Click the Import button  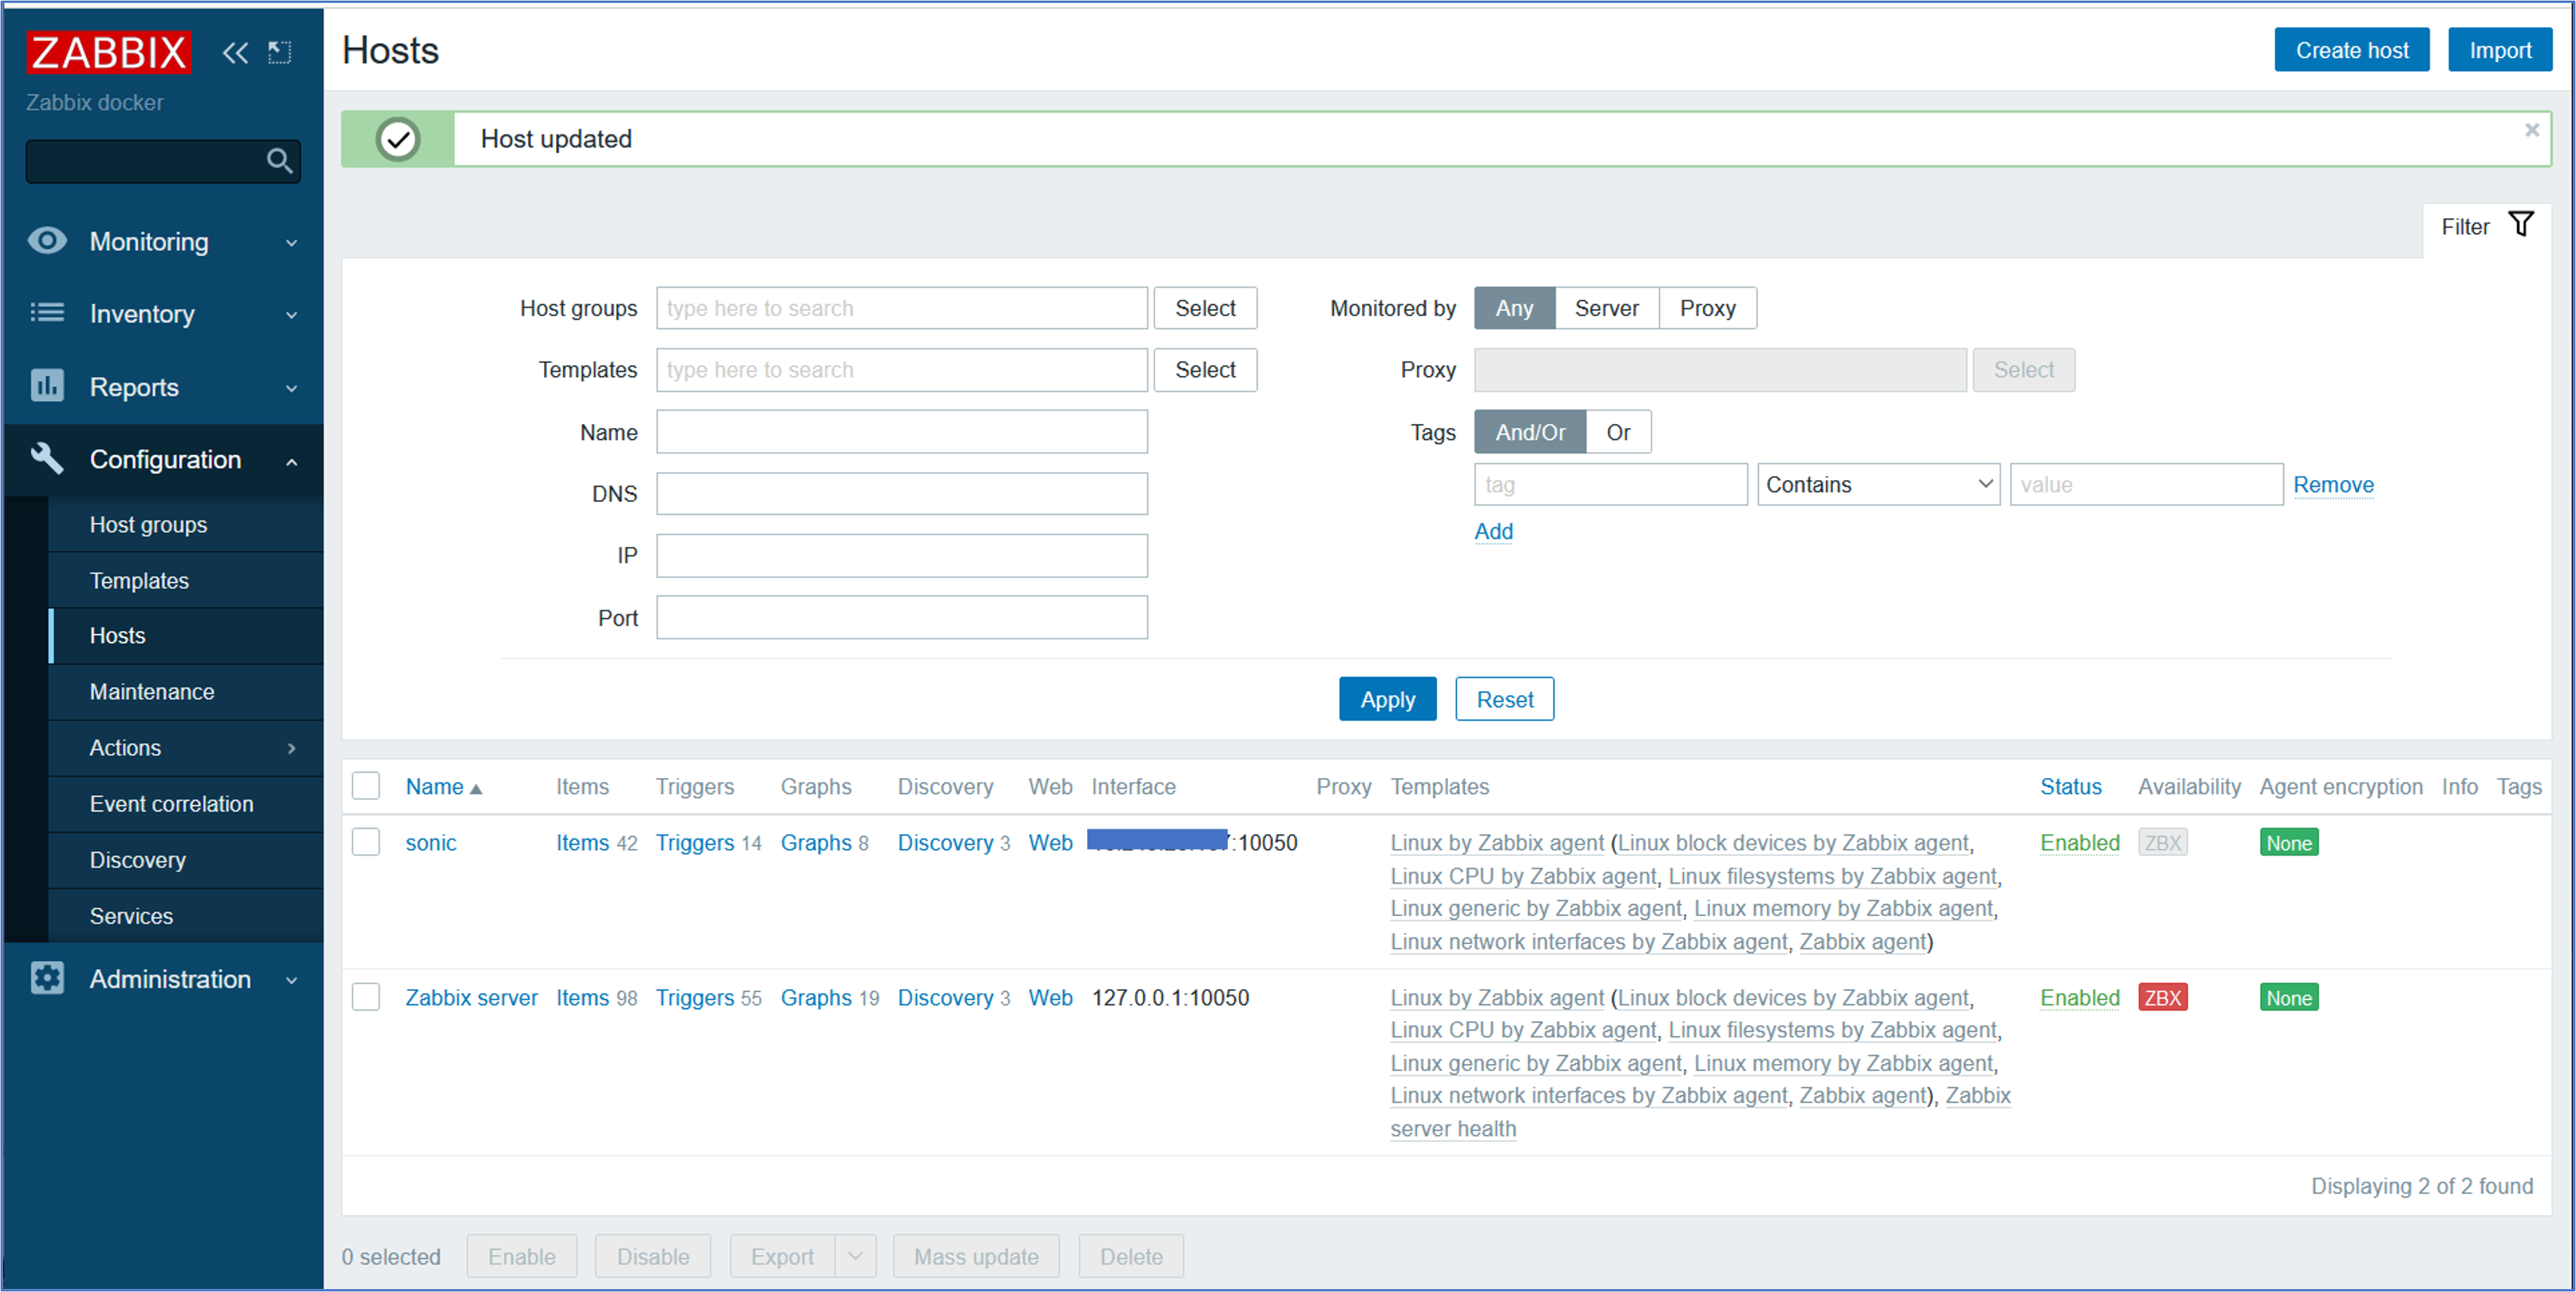(x=2499, y=50)
